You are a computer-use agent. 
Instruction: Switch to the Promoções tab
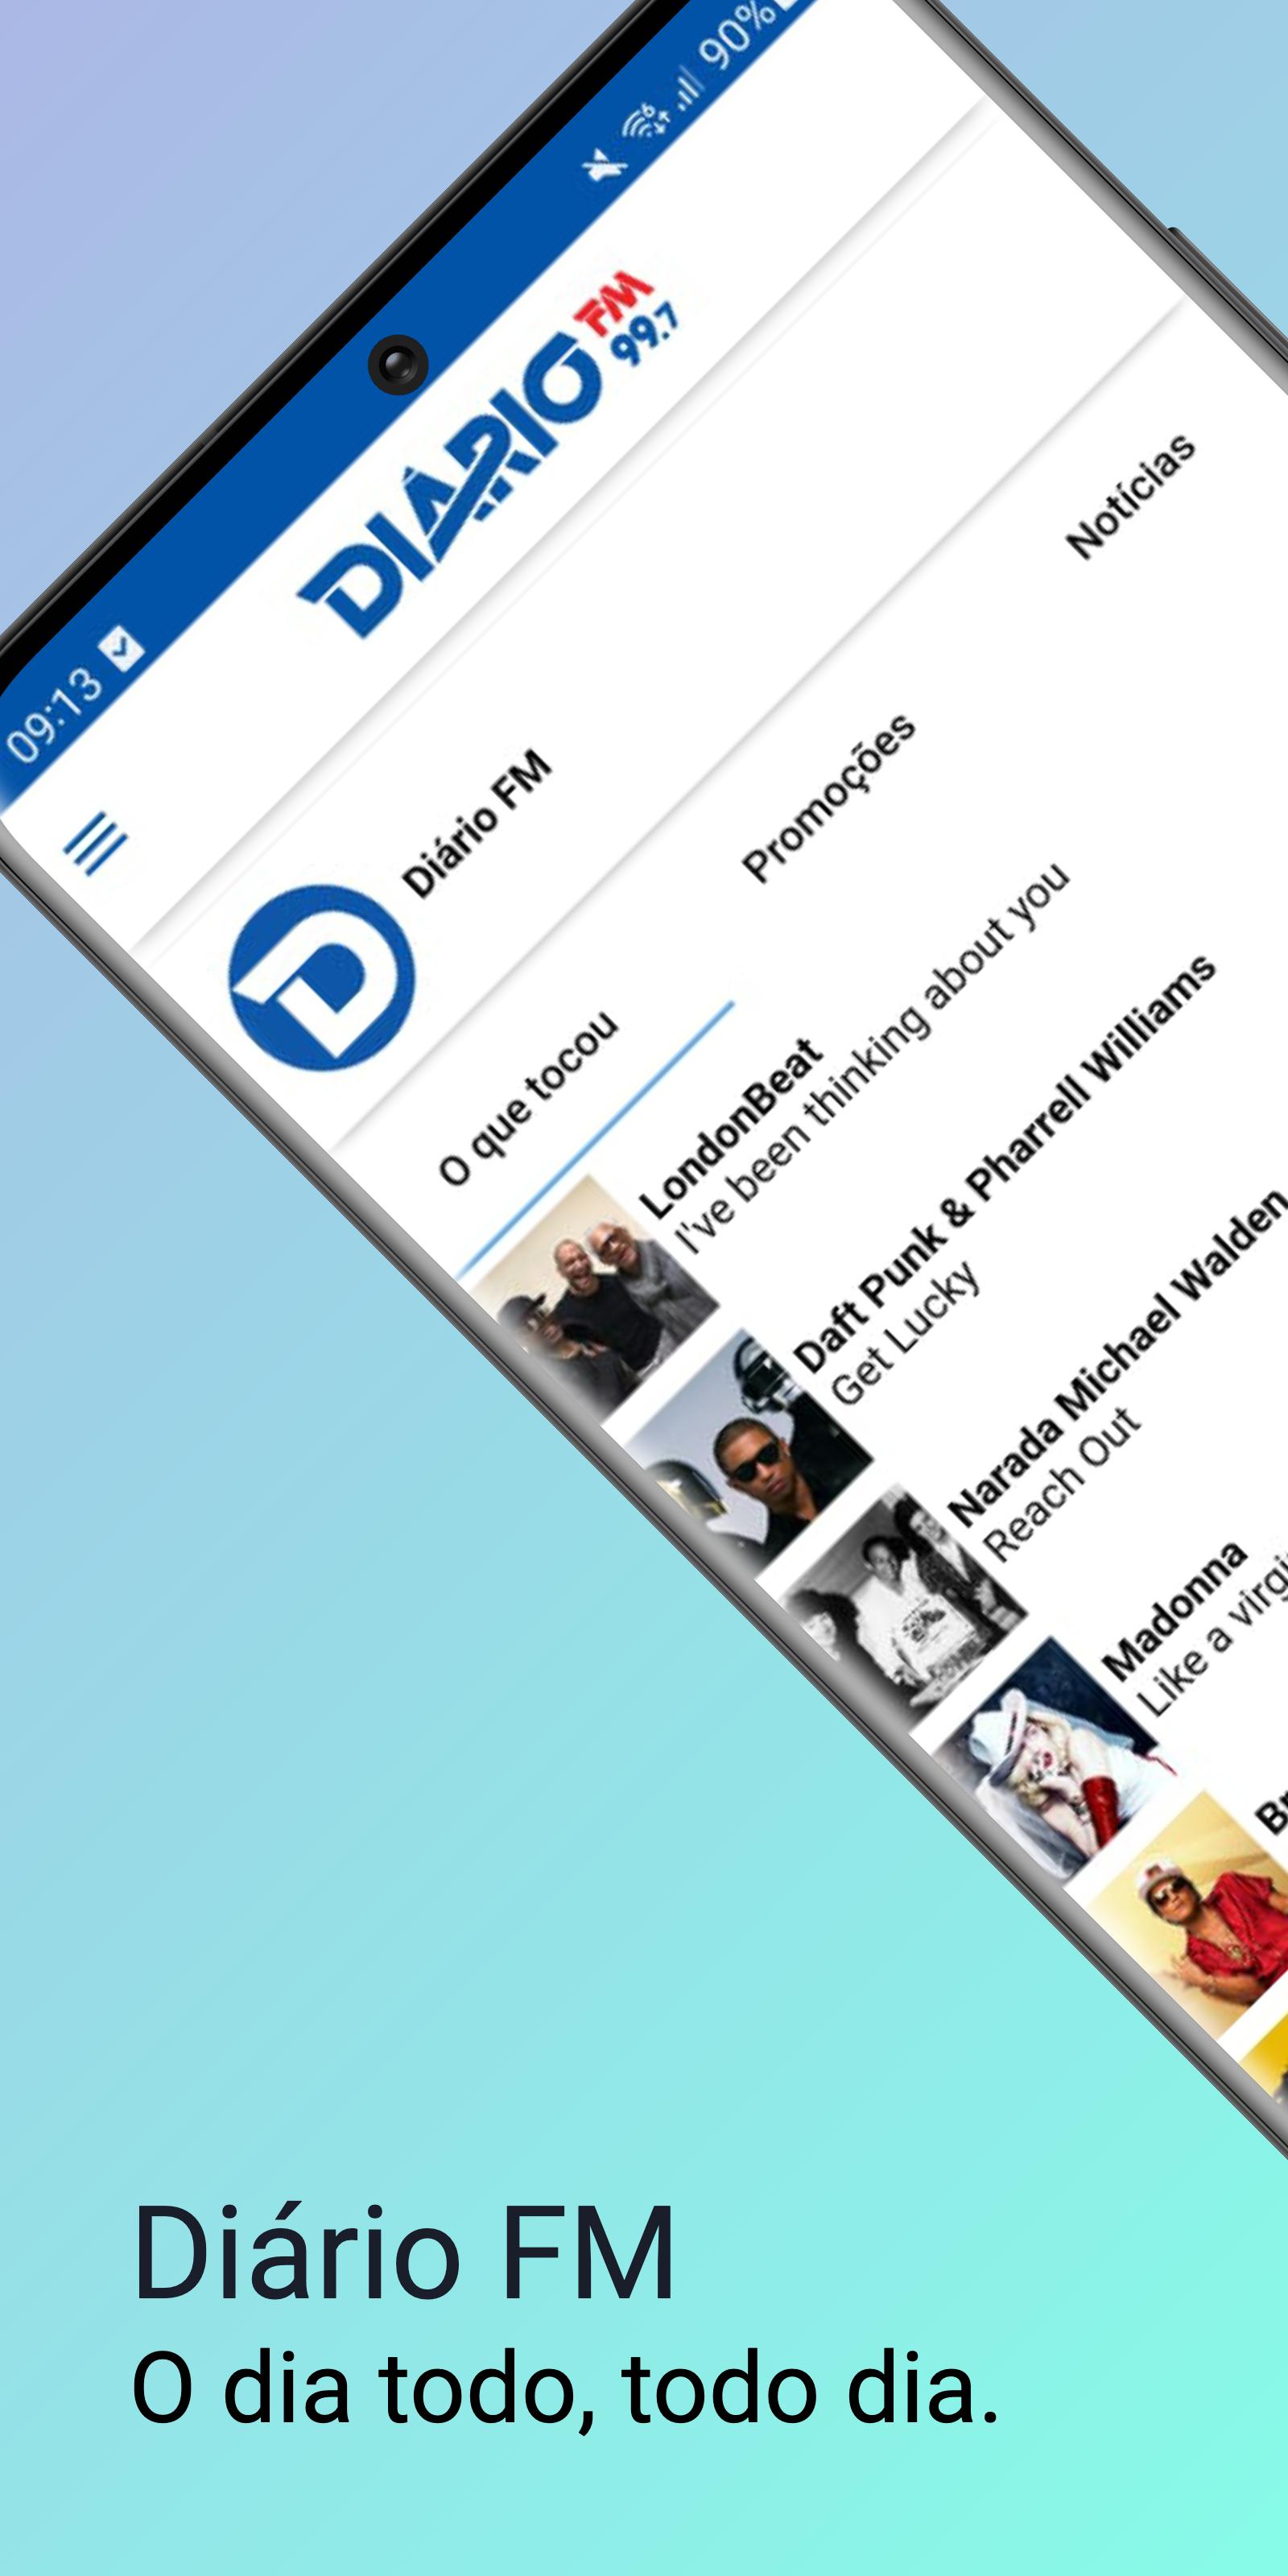click(828, 798)
